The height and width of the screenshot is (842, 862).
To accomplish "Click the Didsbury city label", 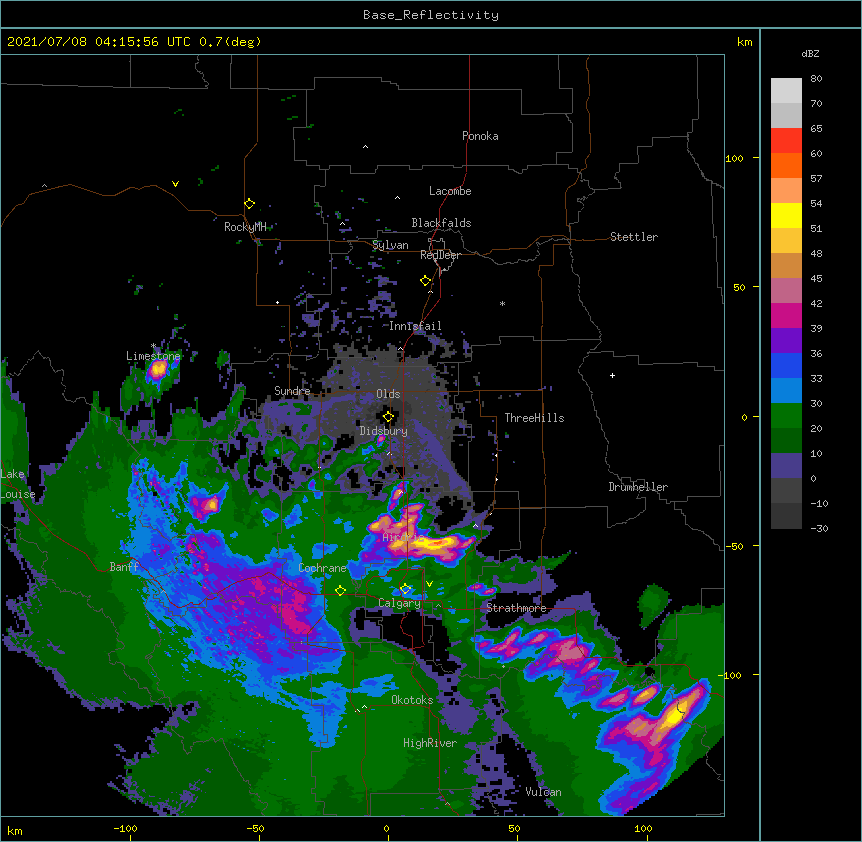I will [x=384, y=431].
